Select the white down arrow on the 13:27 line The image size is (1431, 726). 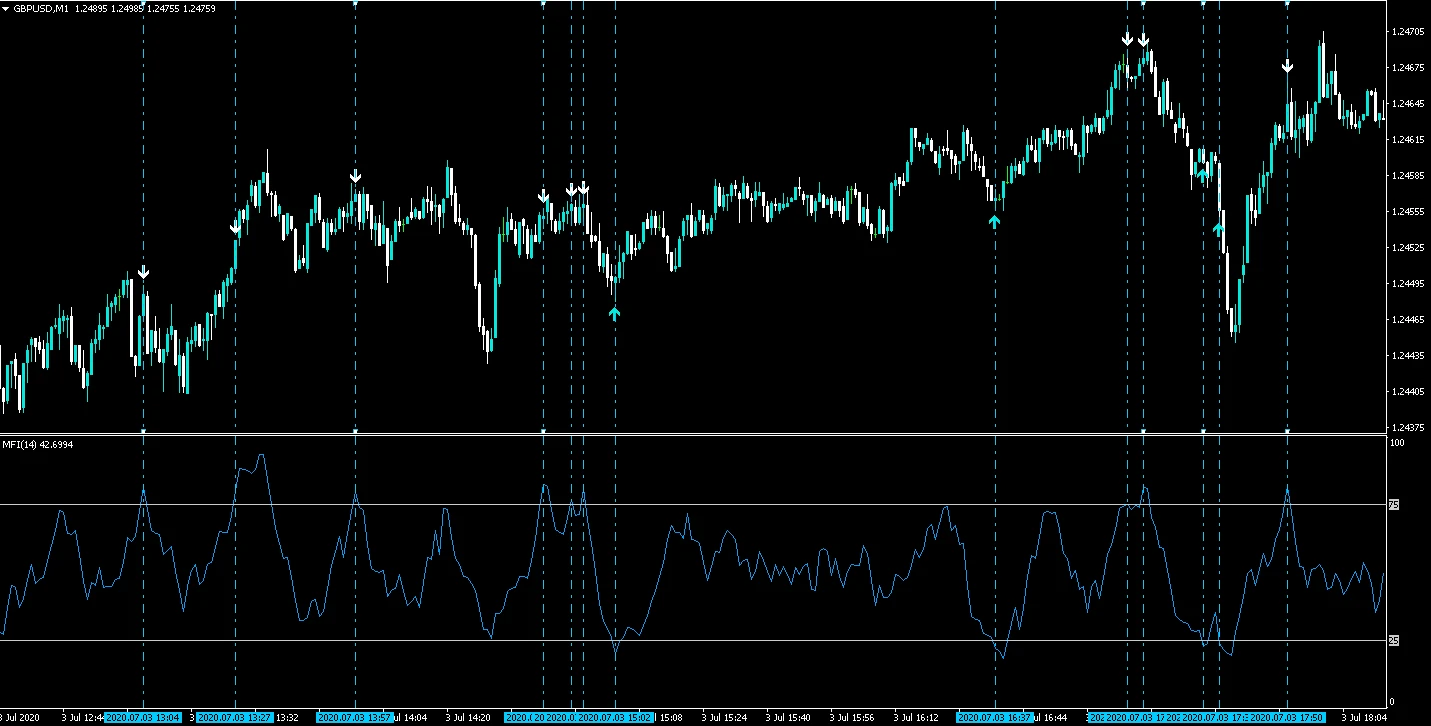236,226
